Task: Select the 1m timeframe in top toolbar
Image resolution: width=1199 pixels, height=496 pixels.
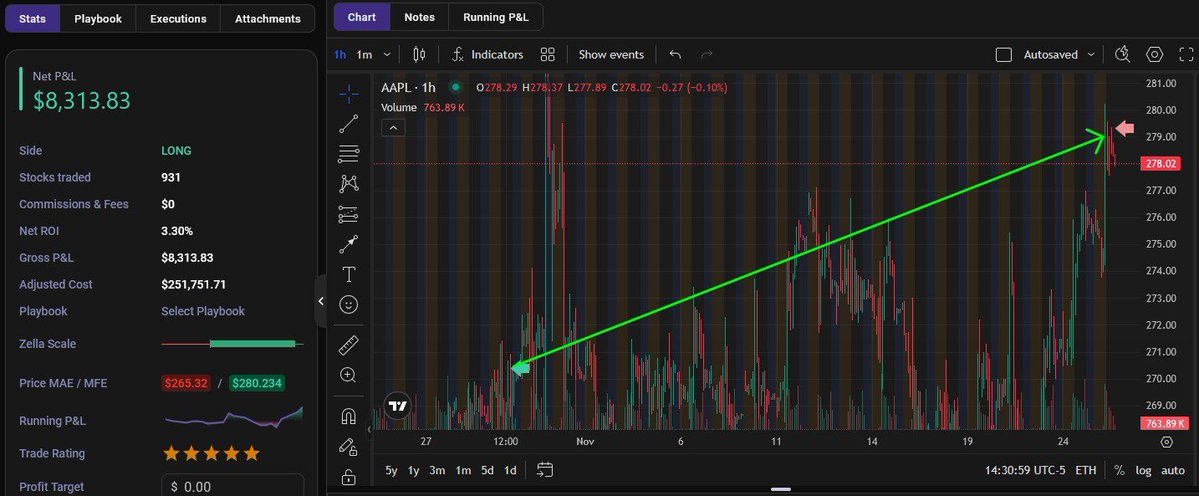Action: tap(365, 55)
